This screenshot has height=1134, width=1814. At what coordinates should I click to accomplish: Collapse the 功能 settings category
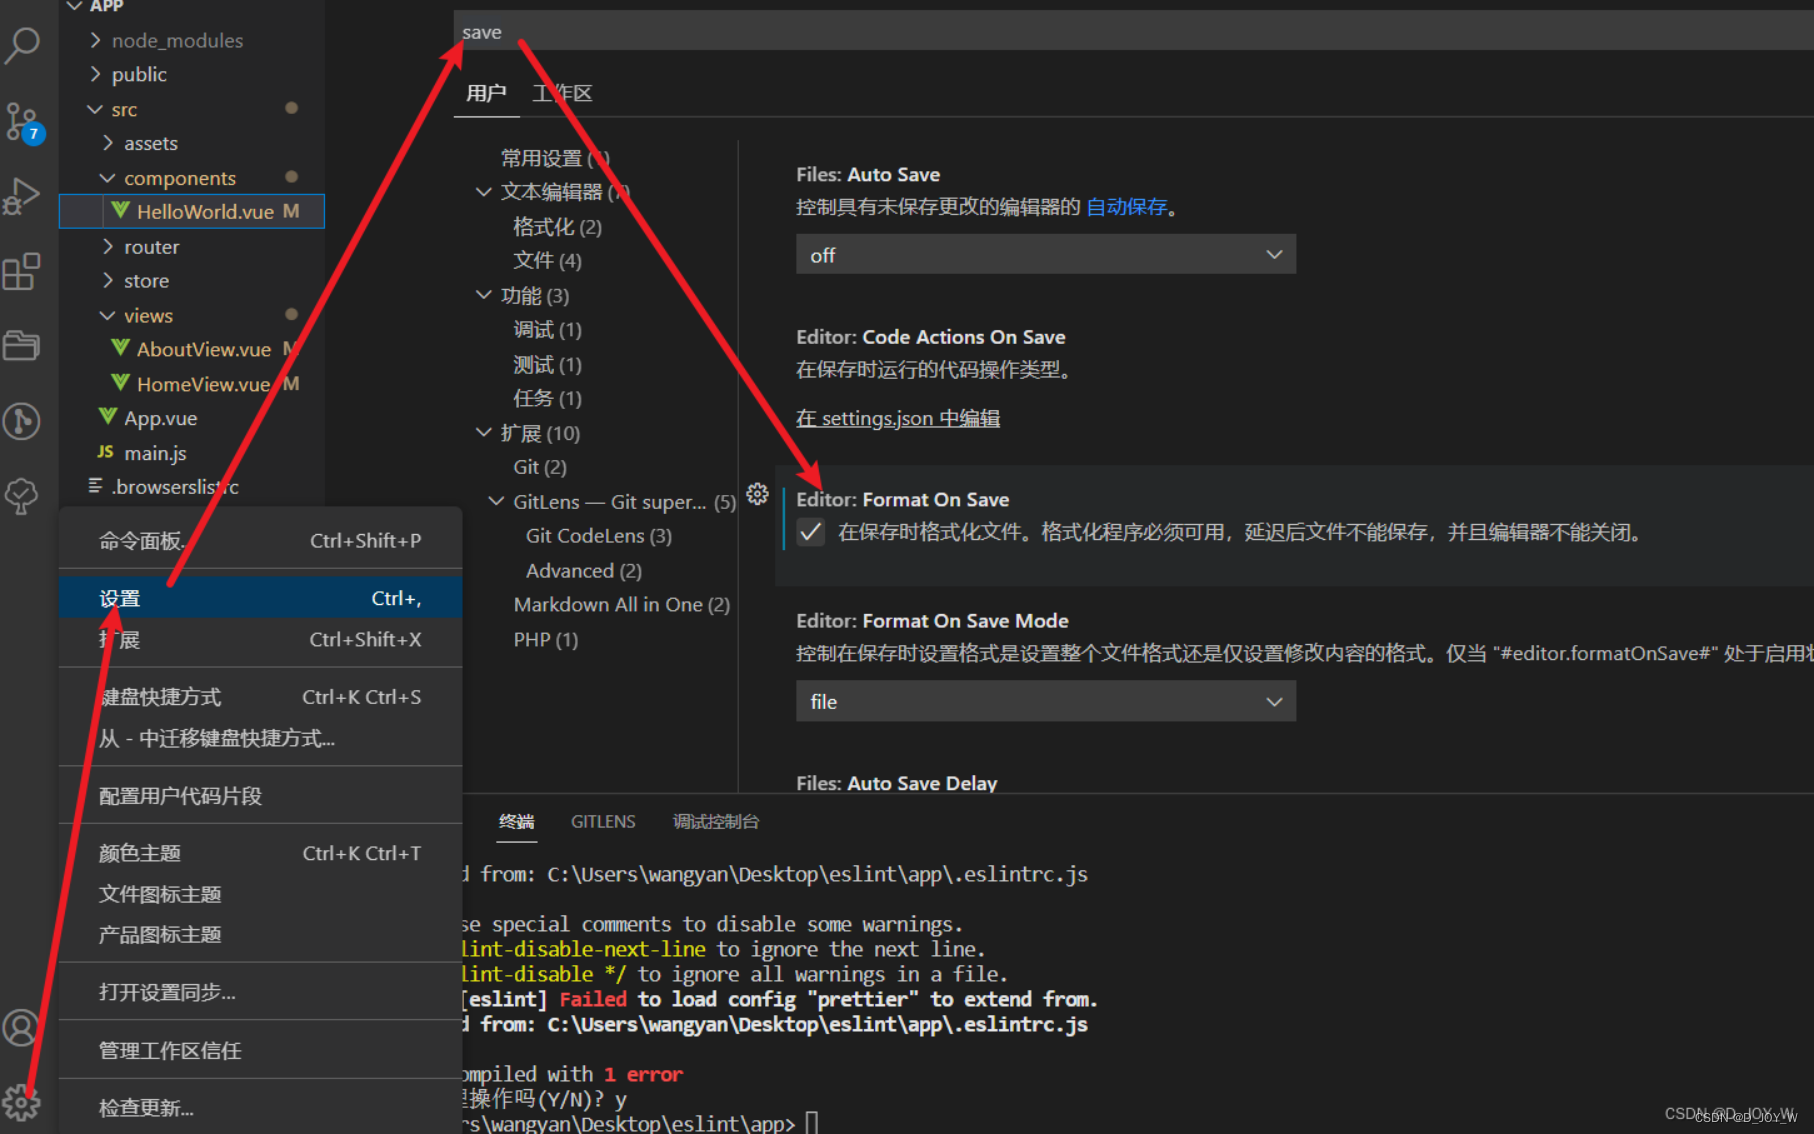pos(484,295)
